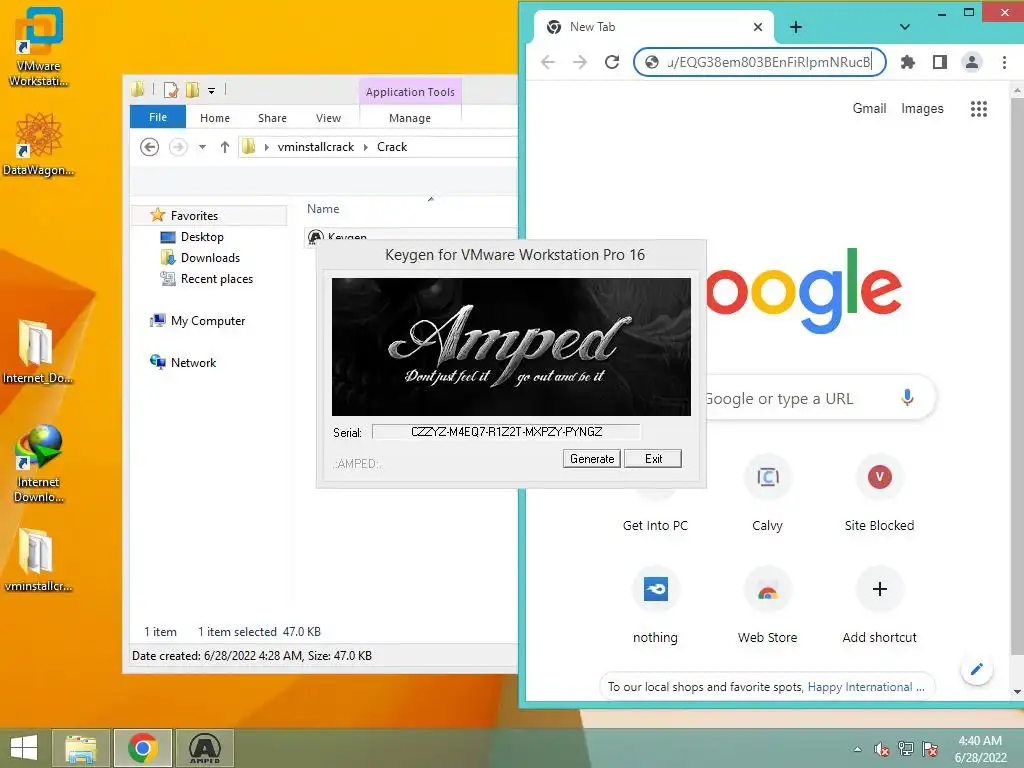This screenshot has height=768, width=1024.
Task: Open the Chrome tab search dropdown
Action: click(904, 27)
